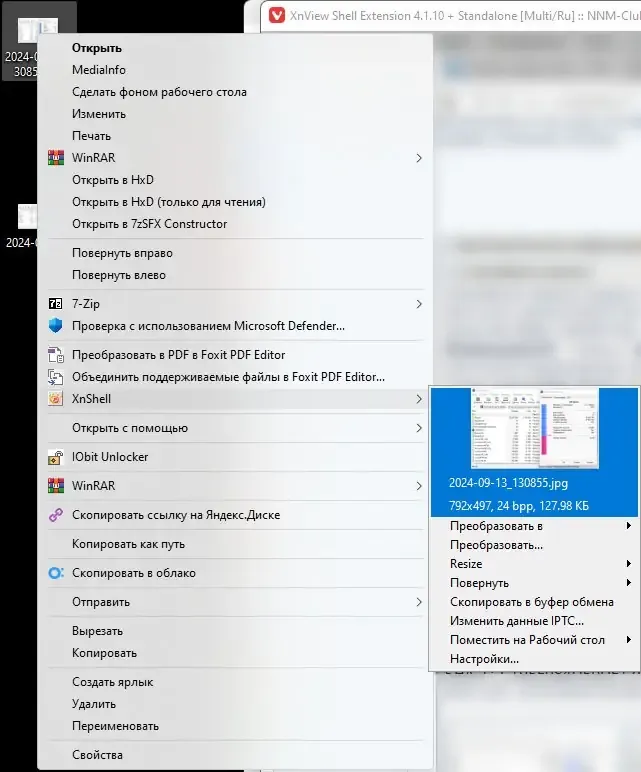Screen dimensions: 641x772
Task: Click the WinRAR icon above Открыть в HxD
Action: point(56,158)
